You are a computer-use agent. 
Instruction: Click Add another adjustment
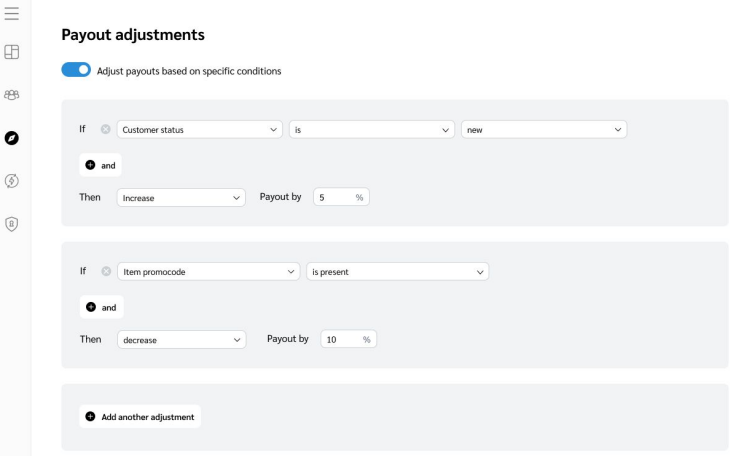coord(140,417)
